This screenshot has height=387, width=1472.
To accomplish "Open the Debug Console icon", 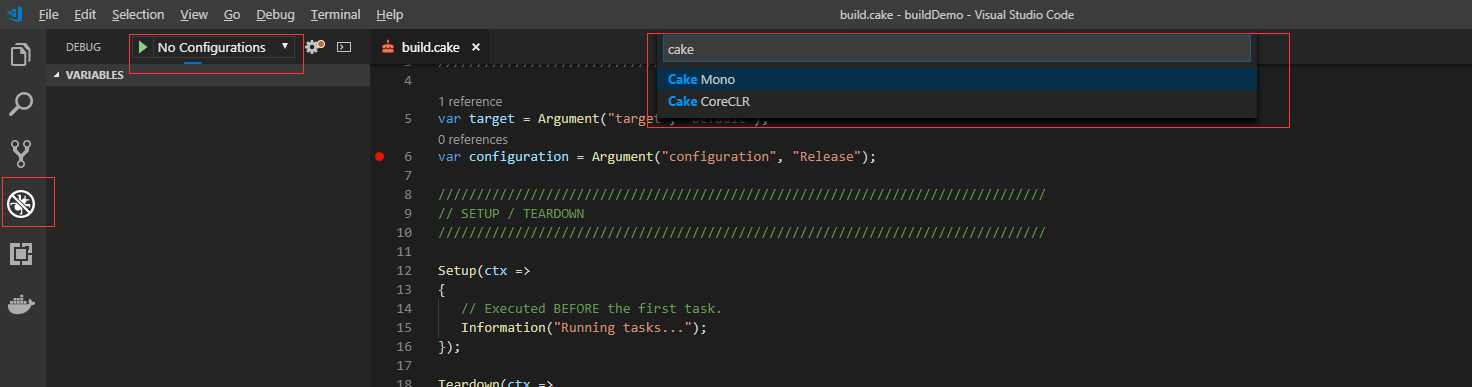I will click(343, 47).
